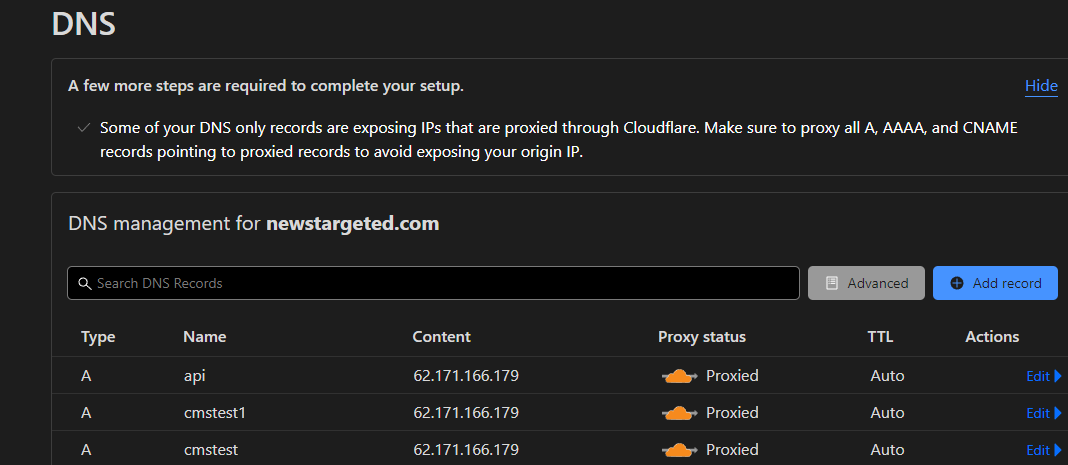Open the Add record form
Screen dimensions: 1068x465
pyautogui.click(x=995, y=283)
